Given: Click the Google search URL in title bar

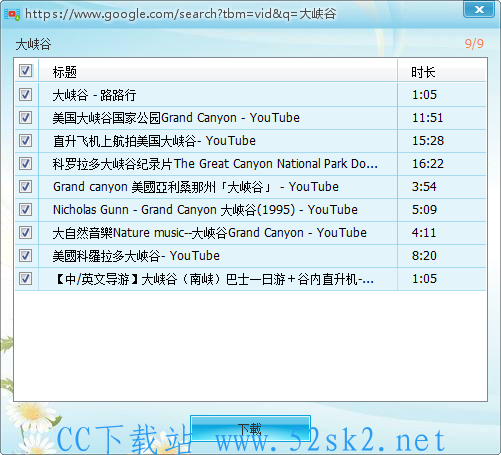Looking at the screenshot, I should [180, 14].
